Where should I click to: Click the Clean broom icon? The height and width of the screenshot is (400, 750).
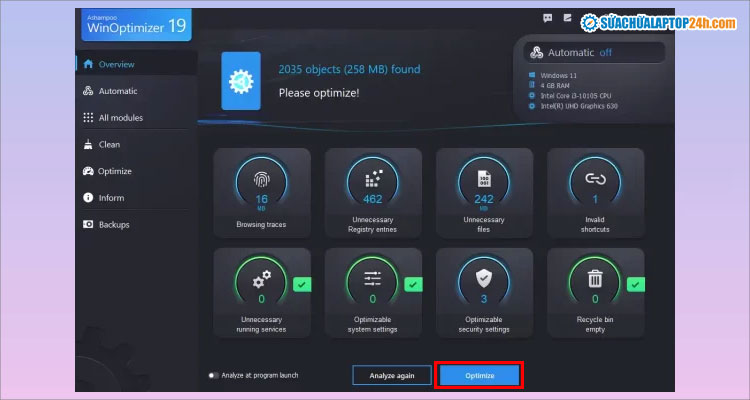[88, 144]
